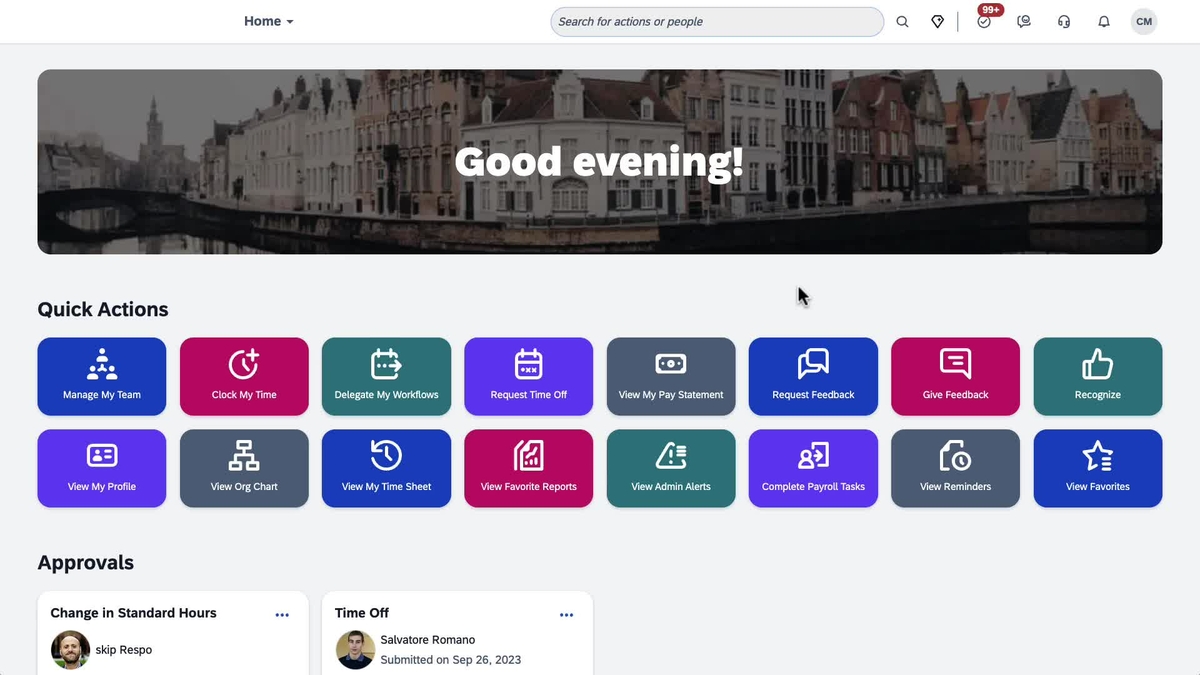Click the headset support icon
1200x675 pixels.
[x=1064, y=21]
